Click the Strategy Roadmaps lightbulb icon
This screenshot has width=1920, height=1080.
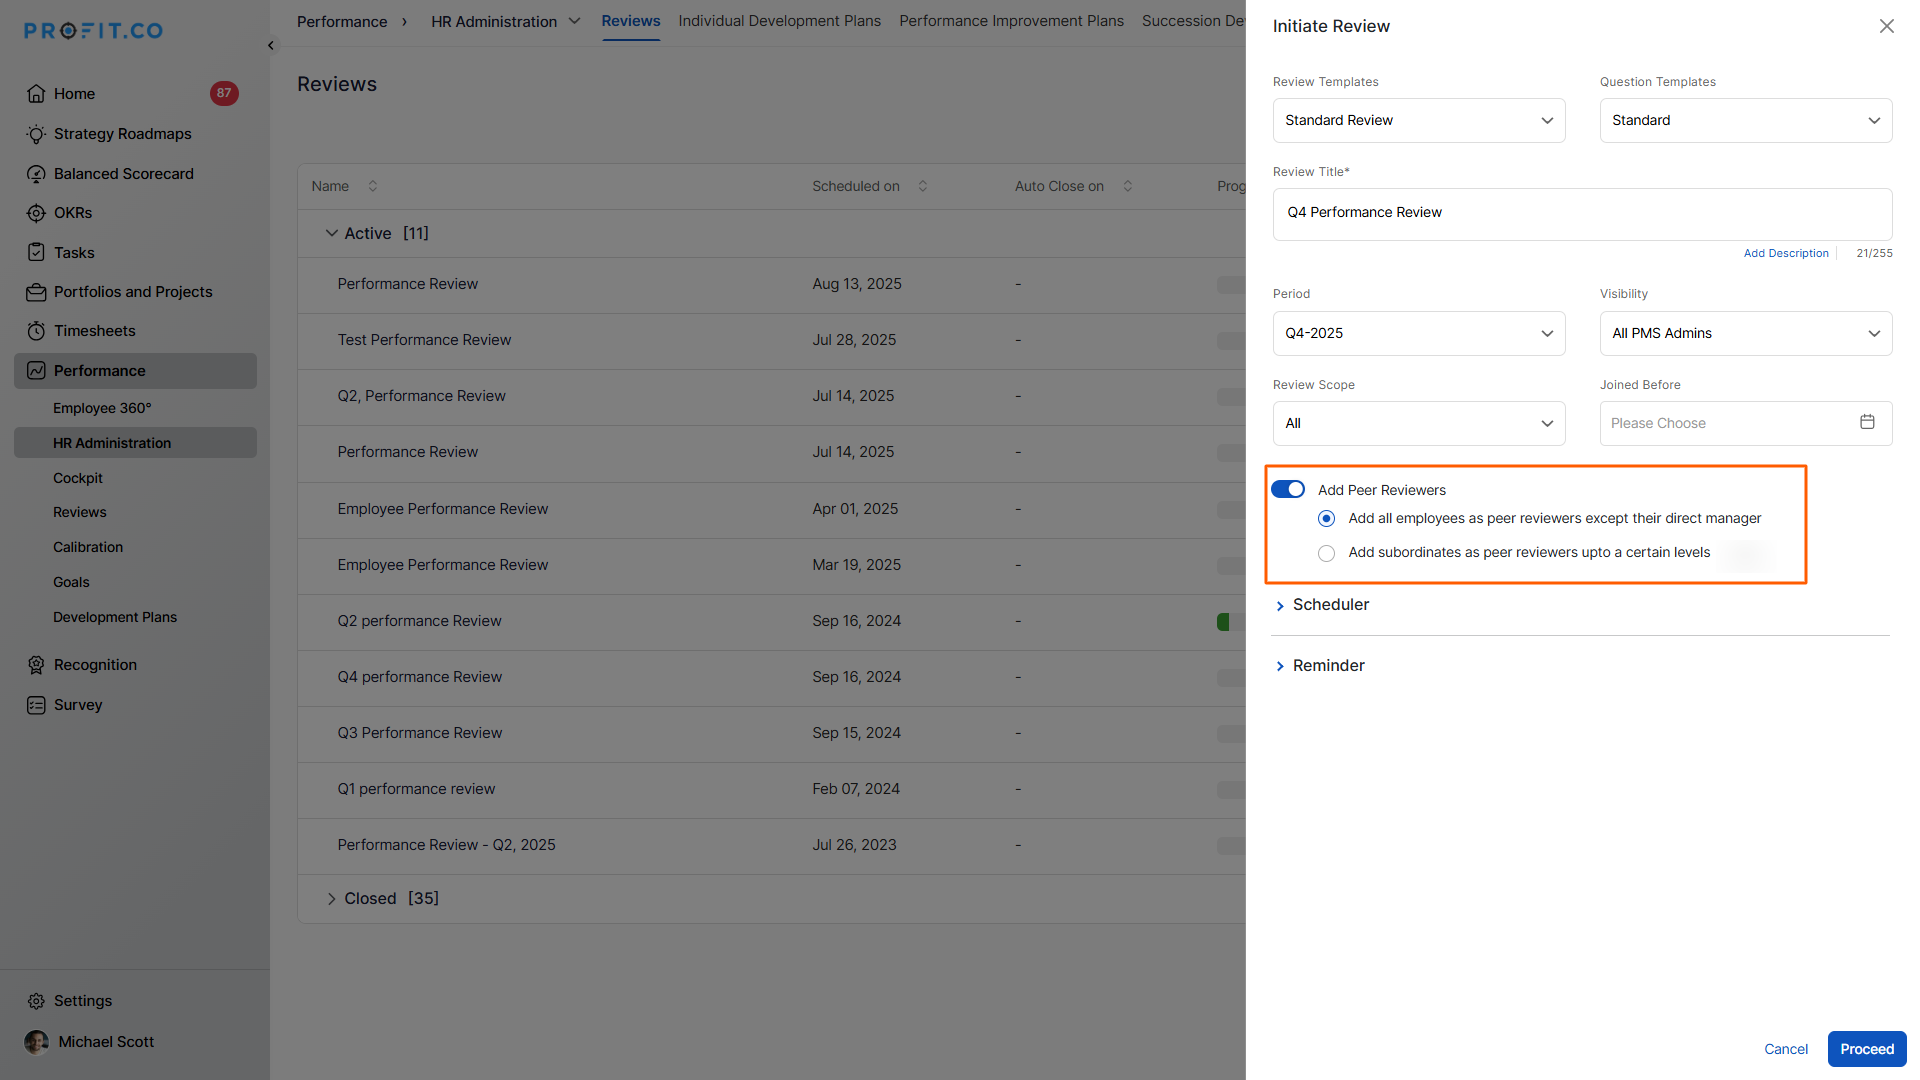pos(36,134)
